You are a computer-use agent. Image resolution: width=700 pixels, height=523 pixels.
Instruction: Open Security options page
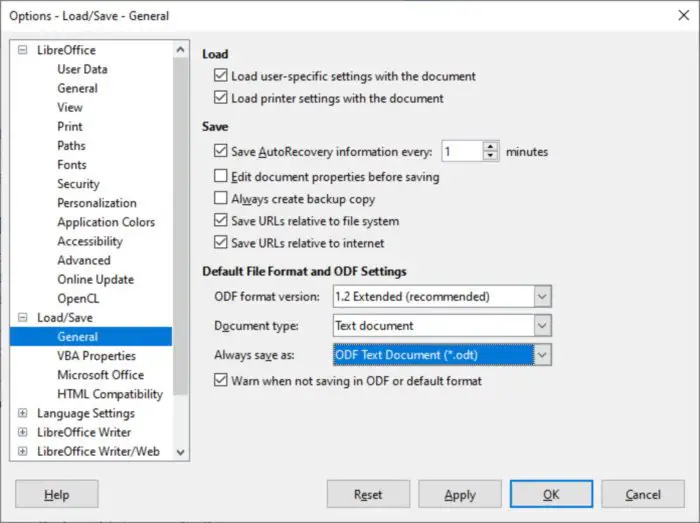78,184
